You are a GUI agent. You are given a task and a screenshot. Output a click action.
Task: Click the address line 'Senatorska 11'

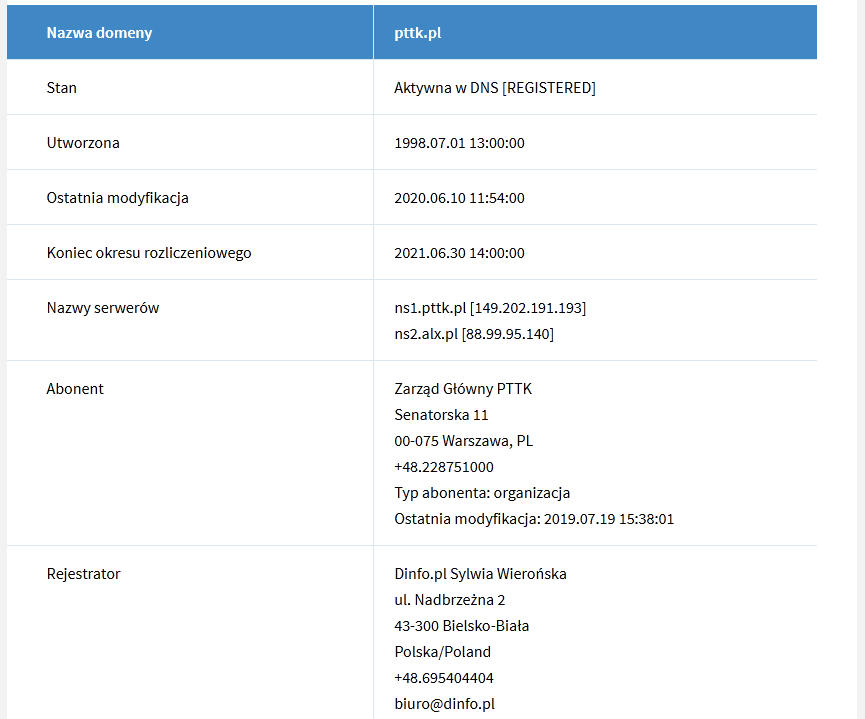(x=441, y=415)
